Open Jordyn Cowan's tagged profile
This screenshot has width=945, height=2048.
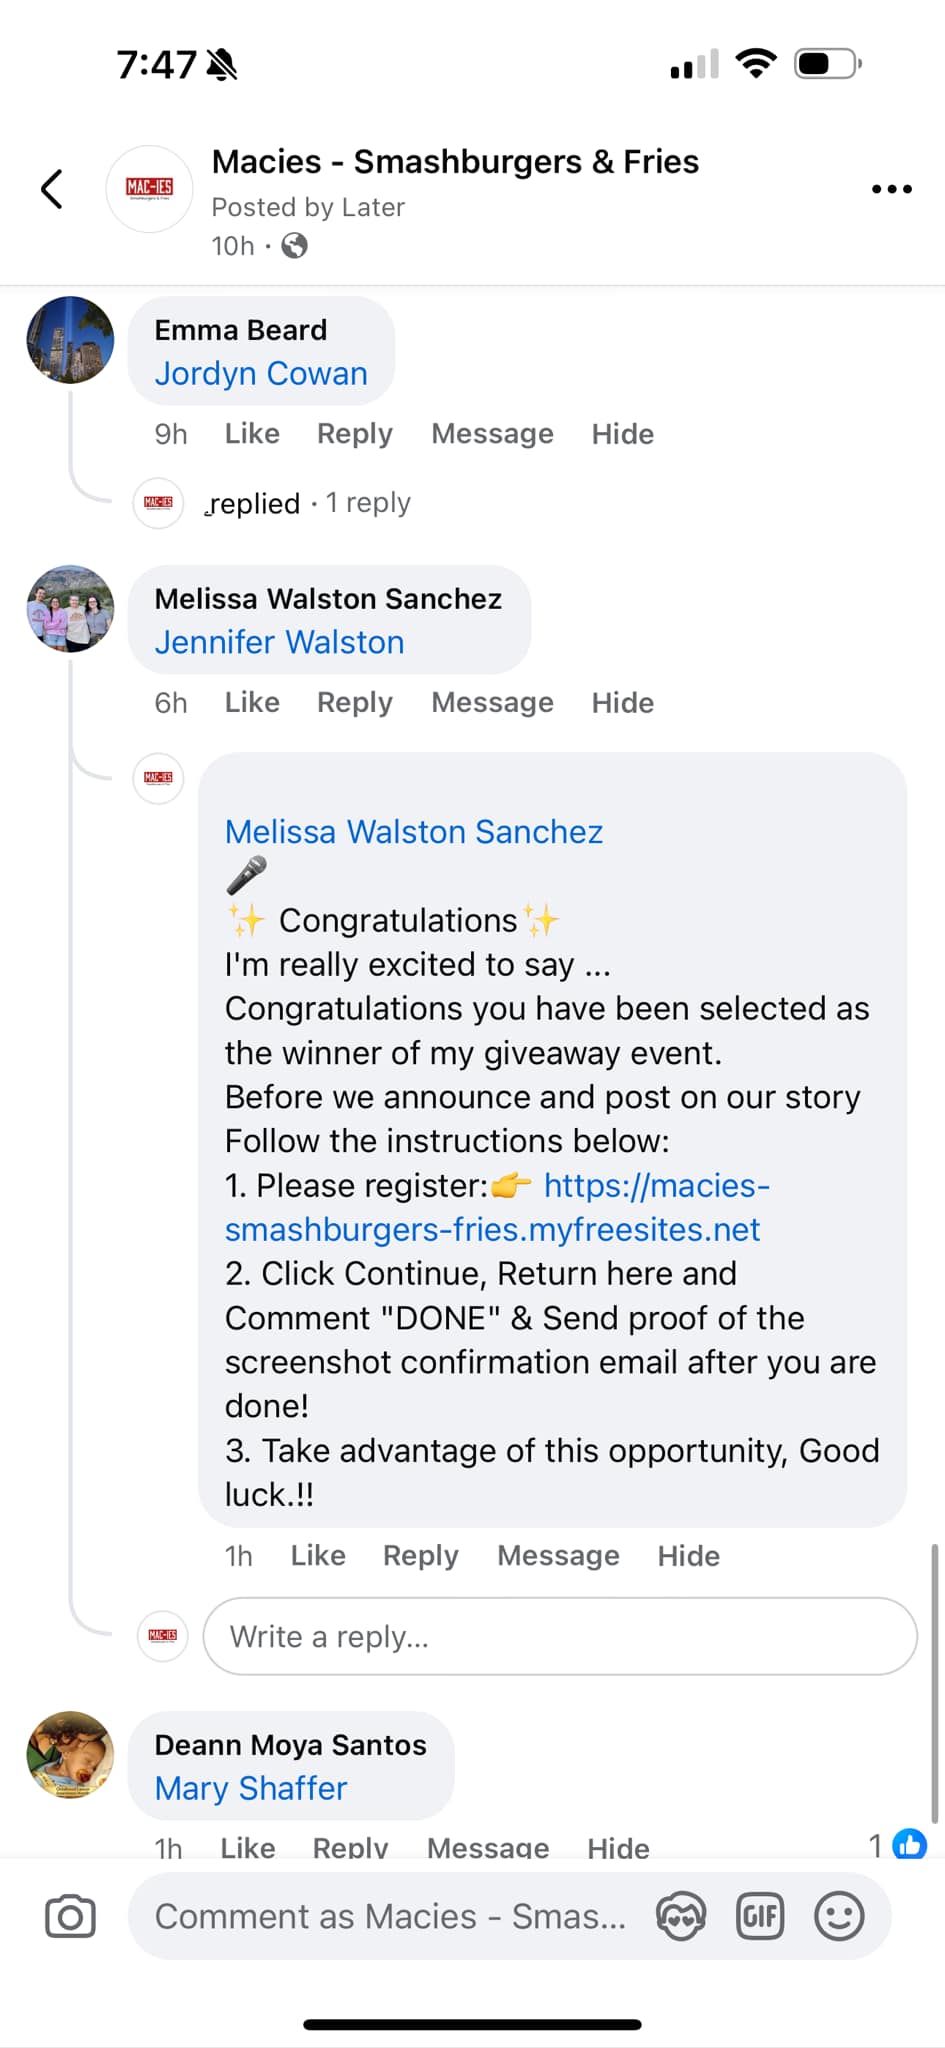click(261, 374)
